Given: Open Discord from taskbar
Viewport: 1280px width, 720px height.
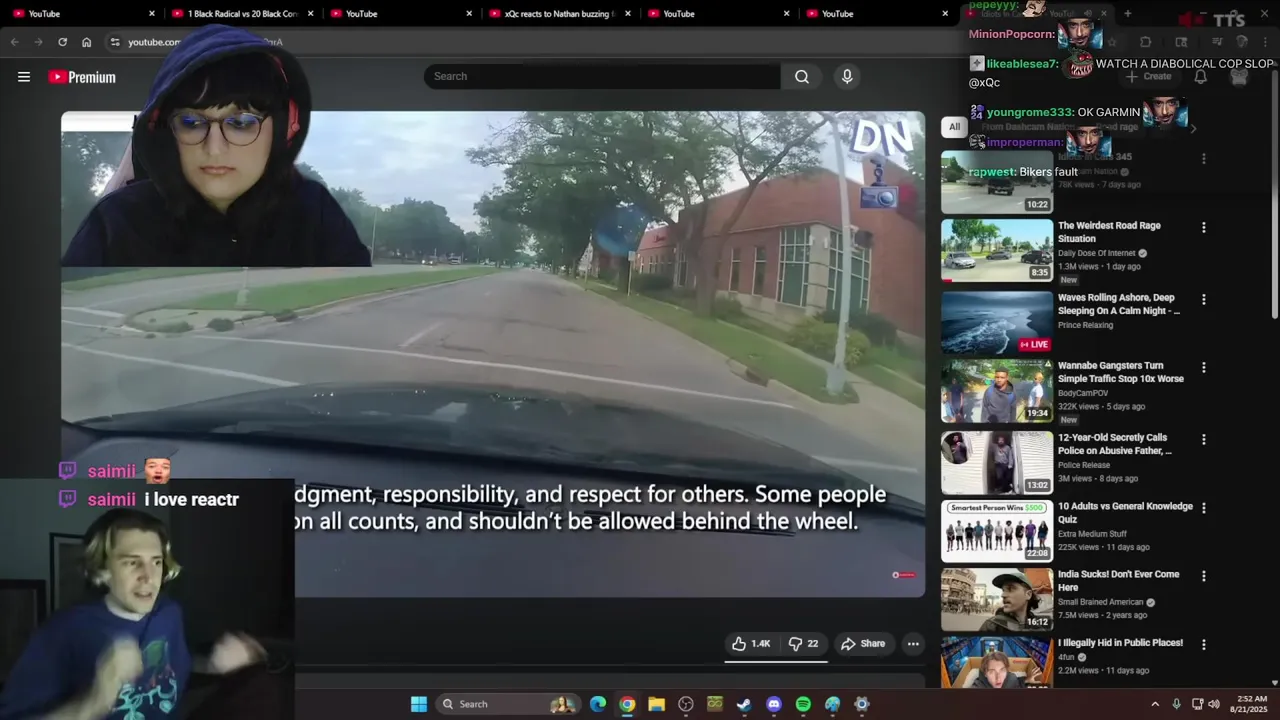Looking at the screenshot, I should 774,704.
